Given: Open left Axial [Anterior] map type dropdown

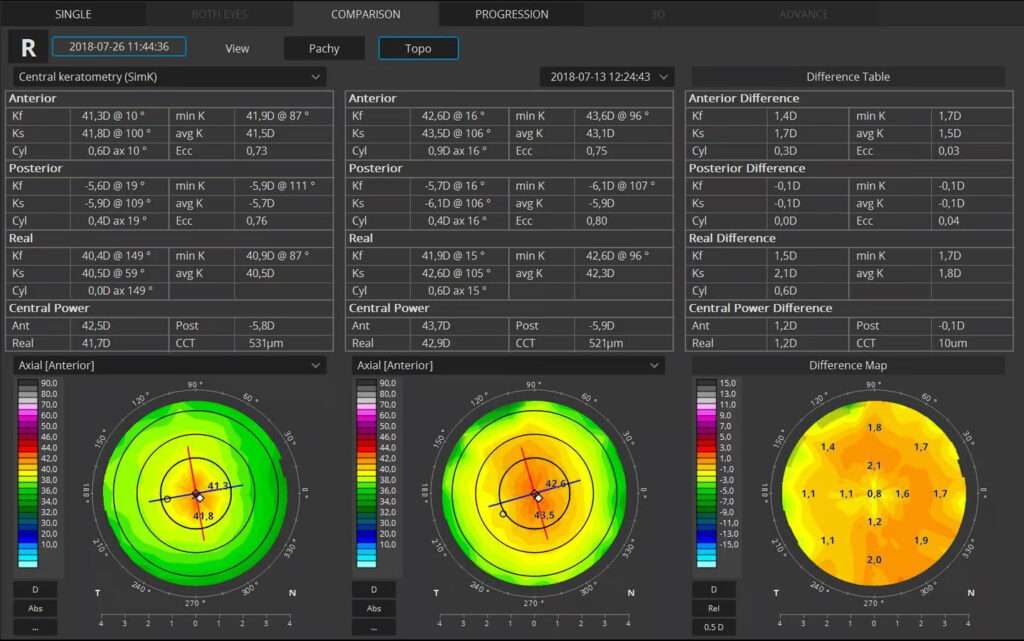Looking at the screenshot, I should (169, 366).
